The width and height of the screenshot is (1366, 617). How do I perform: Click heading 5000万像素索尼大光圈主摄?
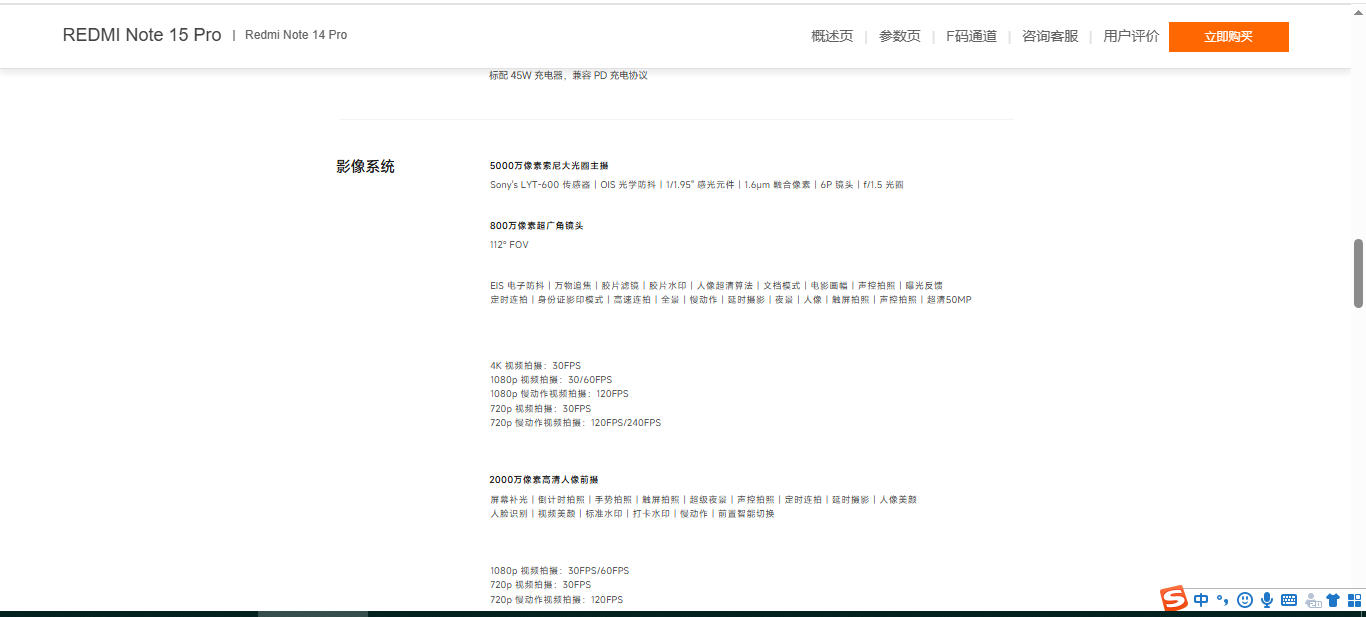[x=549, y=166]
